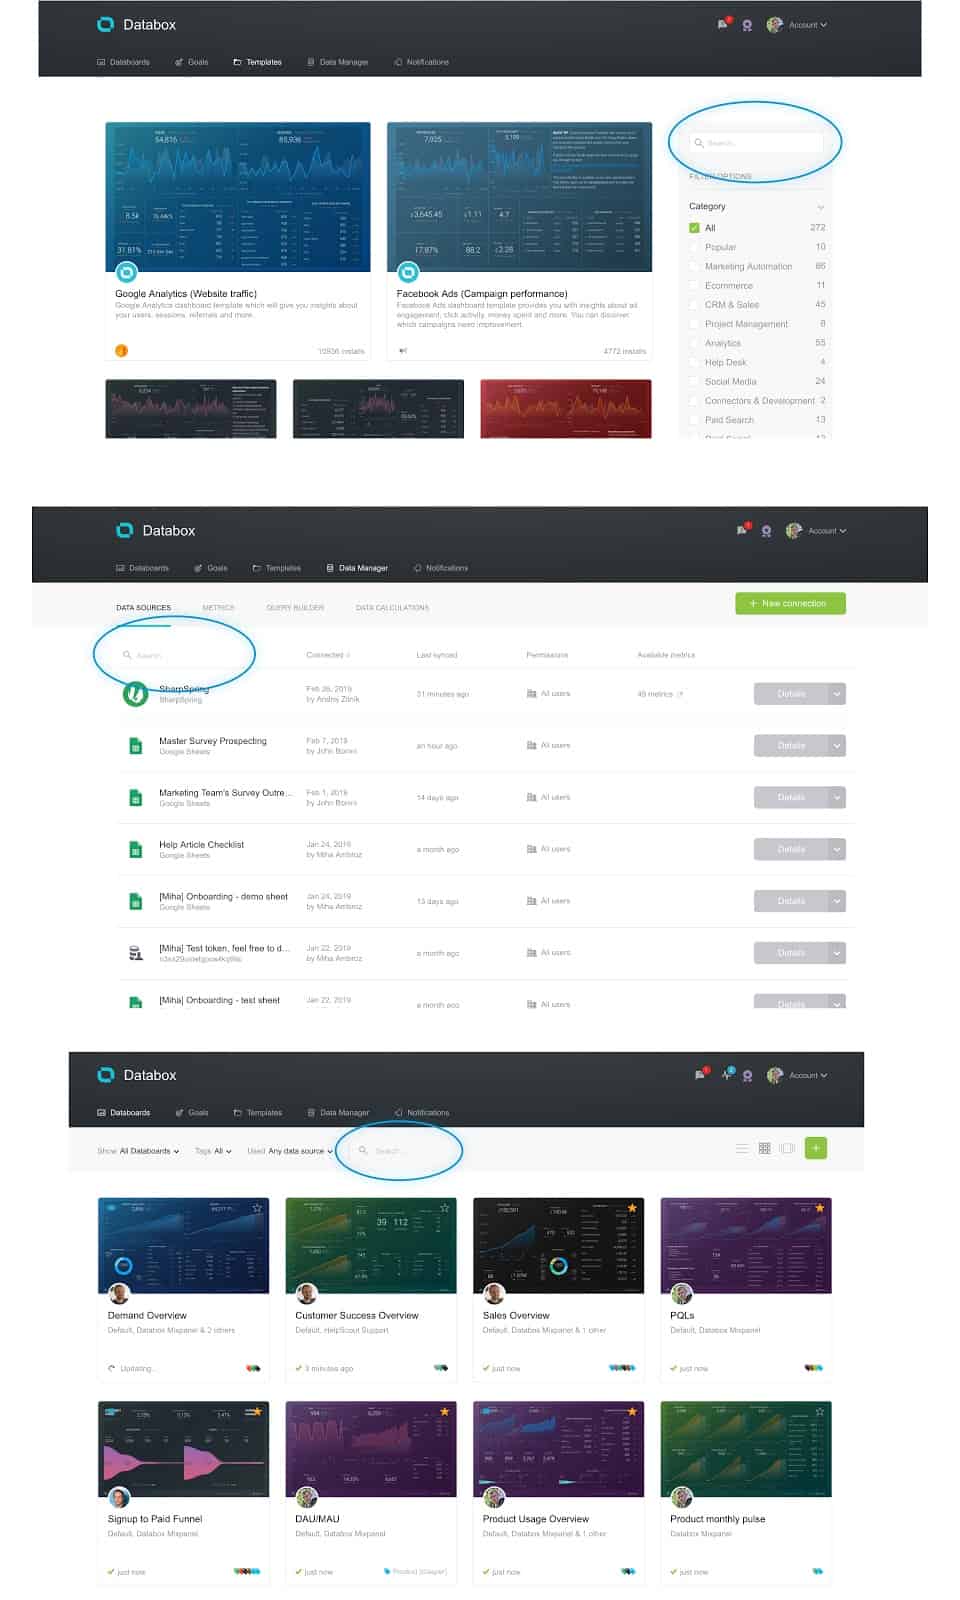Screen dimensions: 960x1600
Task: Click the New connection button
Action: (x=790, y=604)
